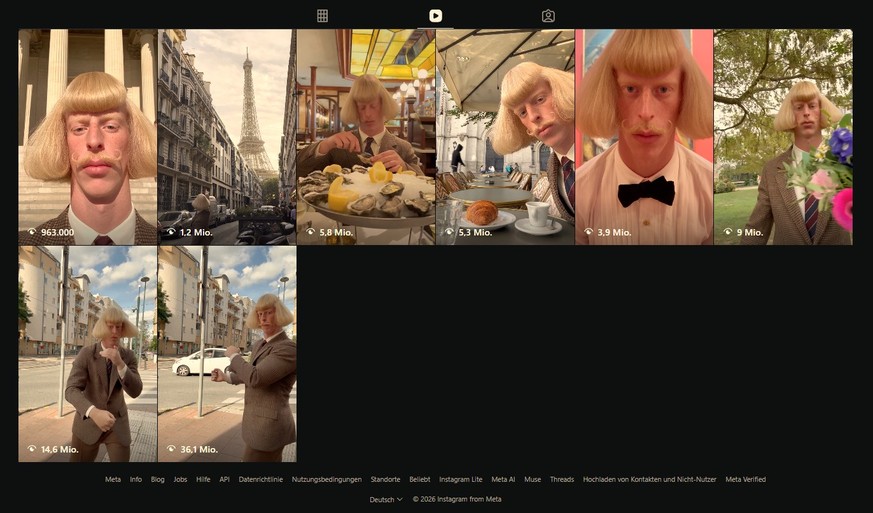The height and width of the screenshot is (513, 873).
Task: Click the eye icon beside 5,8 Mio.
Action: [x=310, y=232]
